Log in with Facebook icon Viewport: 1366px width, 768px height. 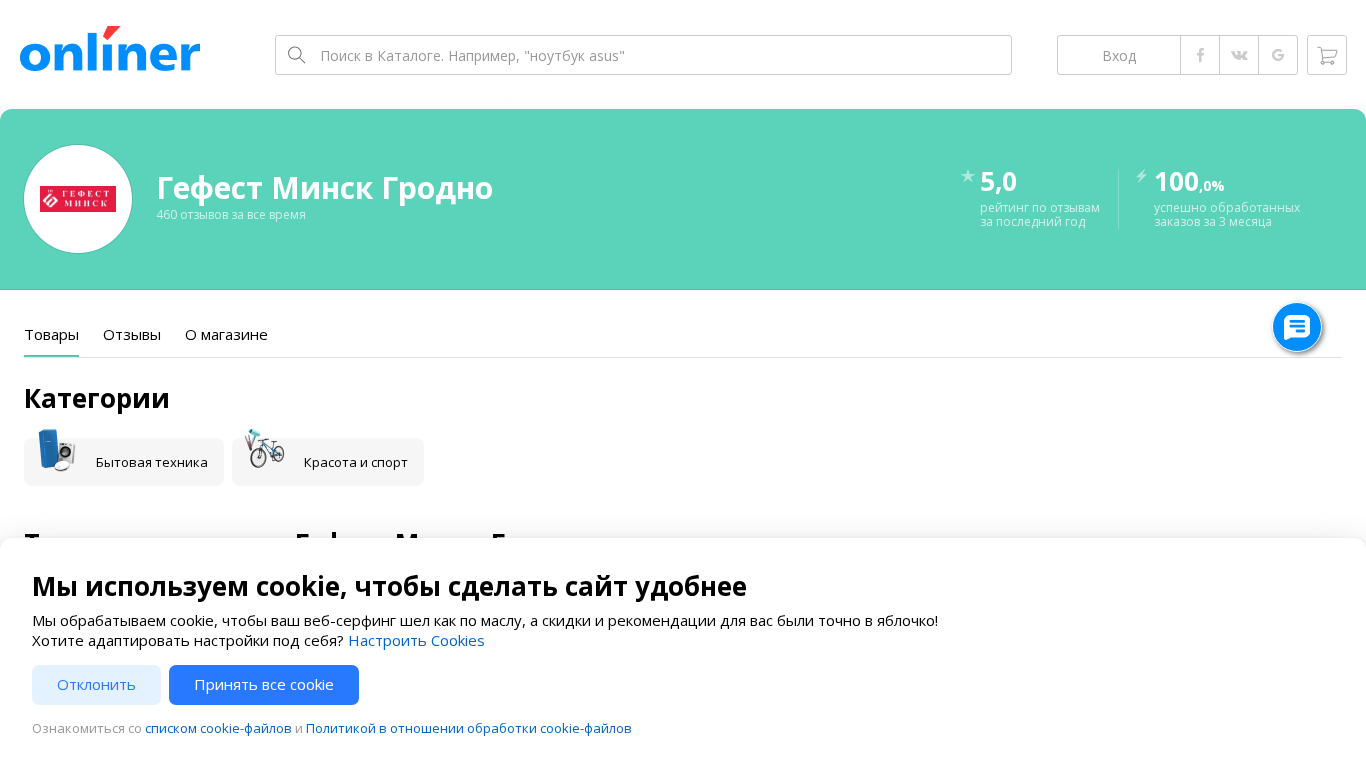tap(1200, 55)
